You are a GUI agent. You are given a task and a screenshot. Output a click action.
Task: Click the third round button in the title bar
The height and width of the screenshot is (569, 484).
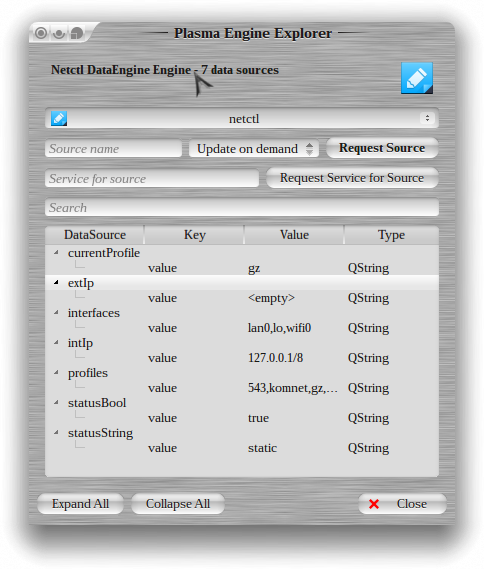[x=77, y=33]
